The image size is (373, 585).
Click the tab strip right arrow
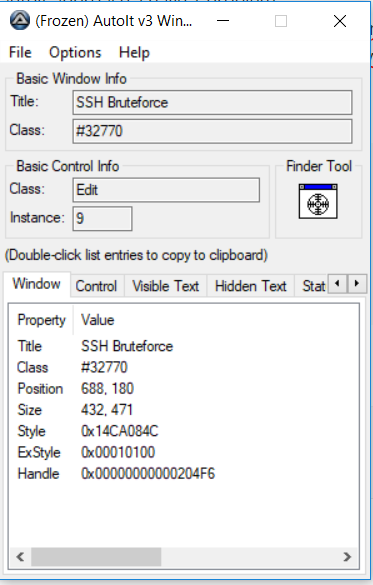357,284
